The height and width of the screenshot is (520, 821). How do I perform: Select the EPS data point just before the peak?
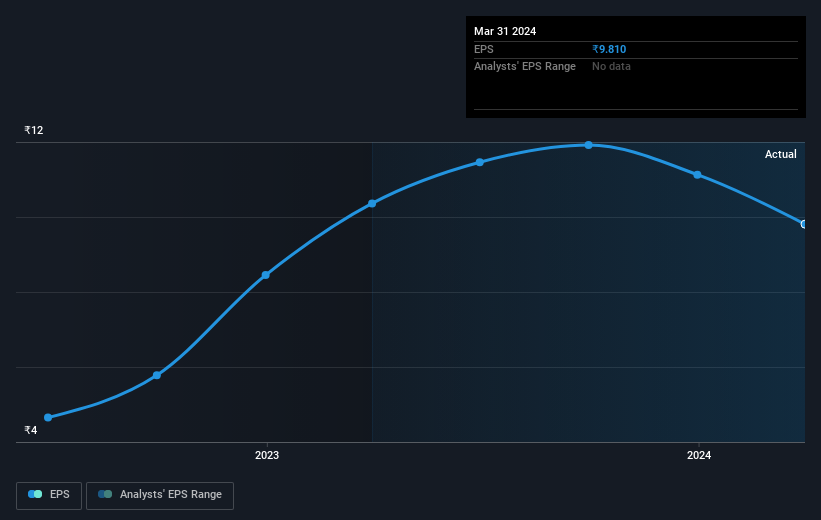click(480, 162)
